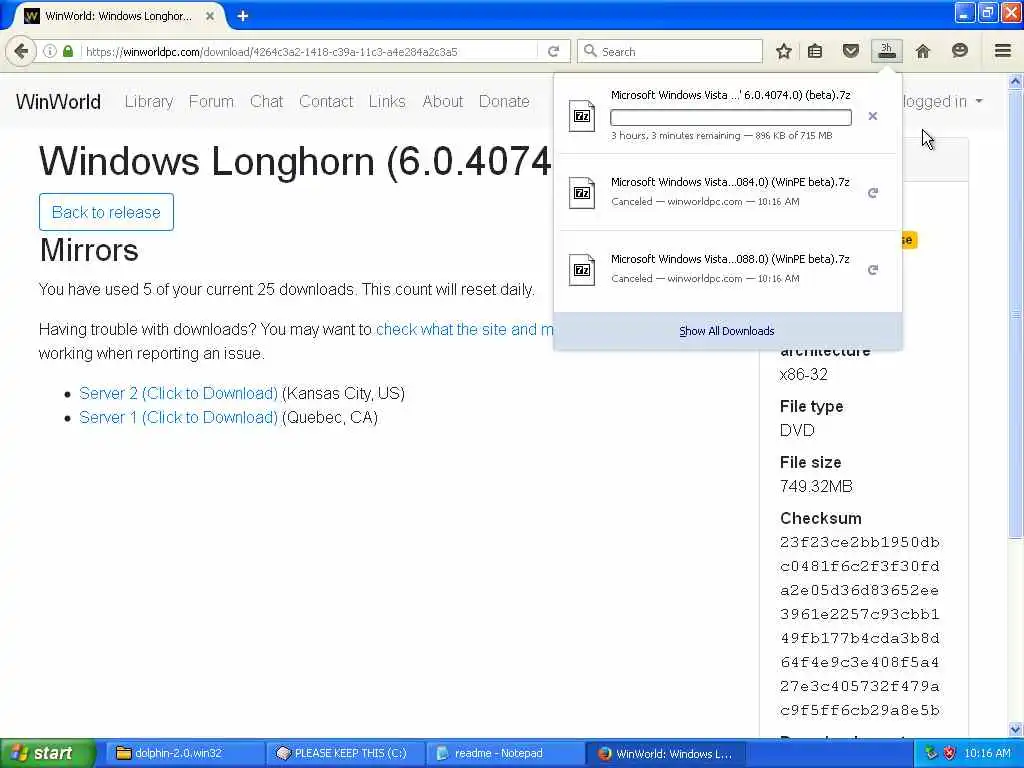
Task: Switch to dolphin-2.0.win32 taskbar window
Action: tap(184, 753)
